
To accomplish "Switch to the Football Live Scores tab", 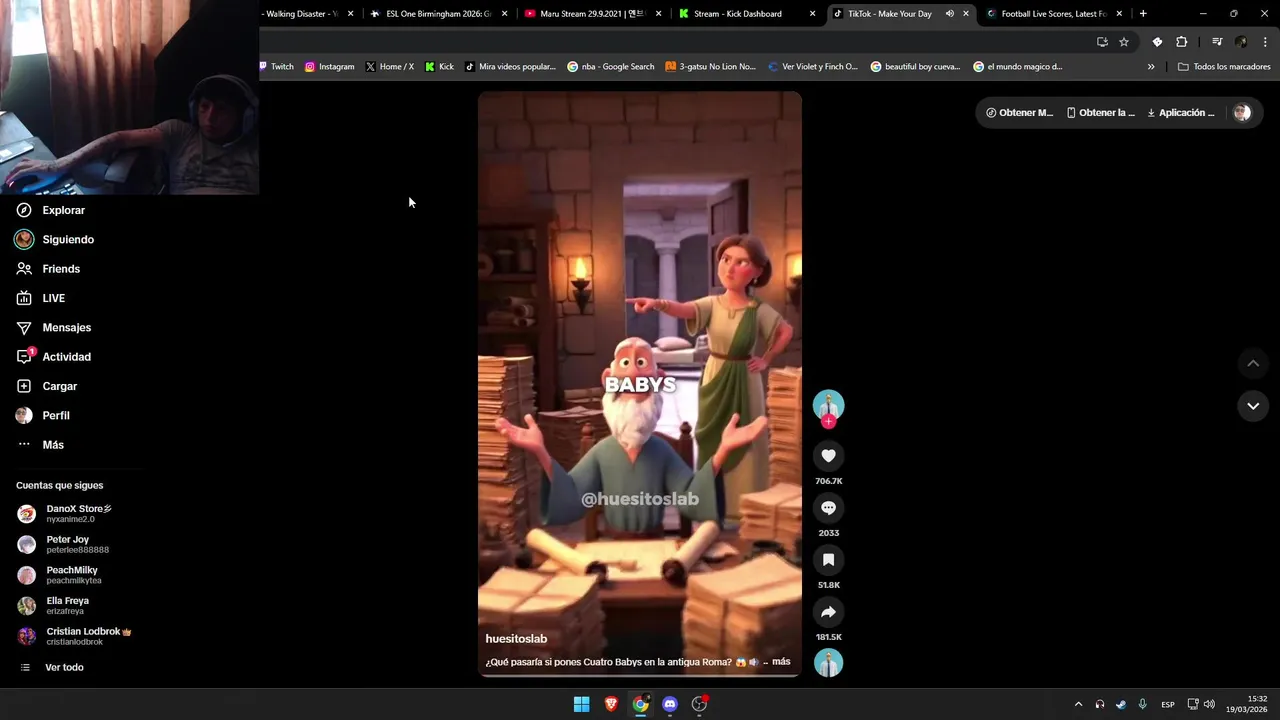I will point(1053,14).
